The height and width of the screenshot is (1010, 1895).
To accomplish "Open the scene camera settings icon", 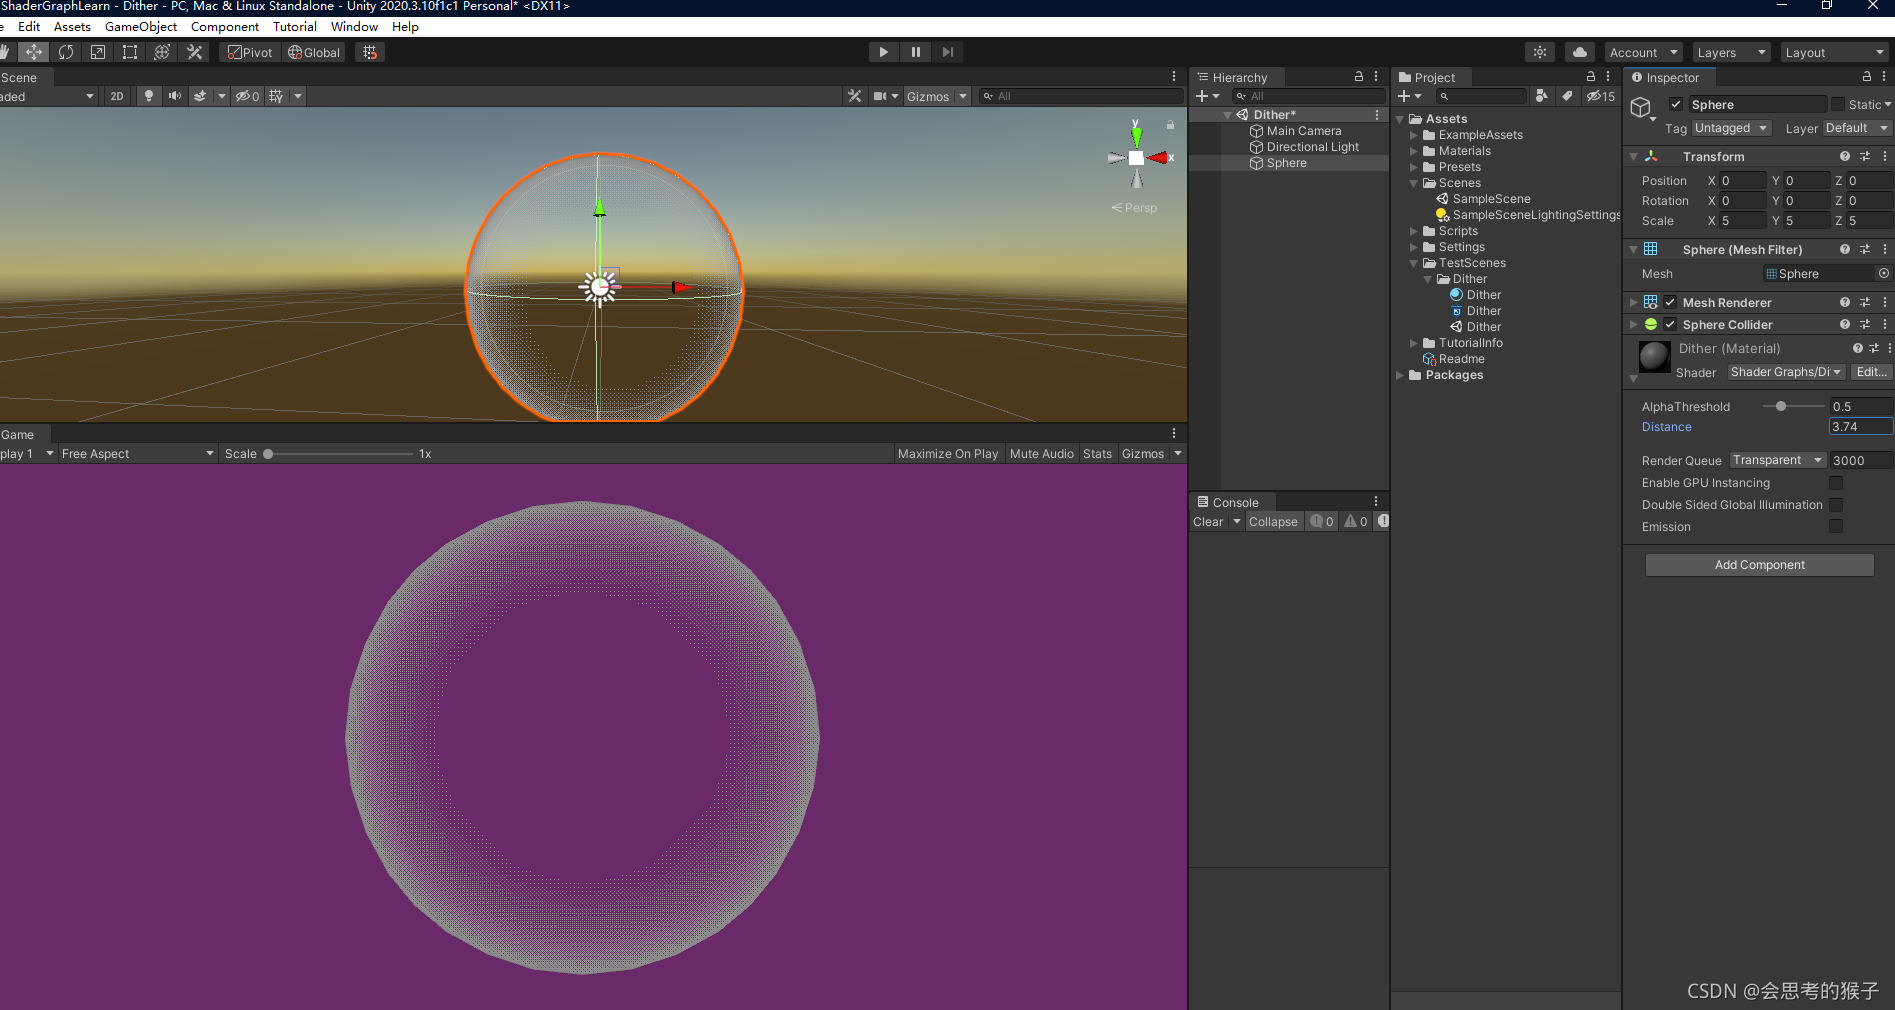I will (879, 96).
